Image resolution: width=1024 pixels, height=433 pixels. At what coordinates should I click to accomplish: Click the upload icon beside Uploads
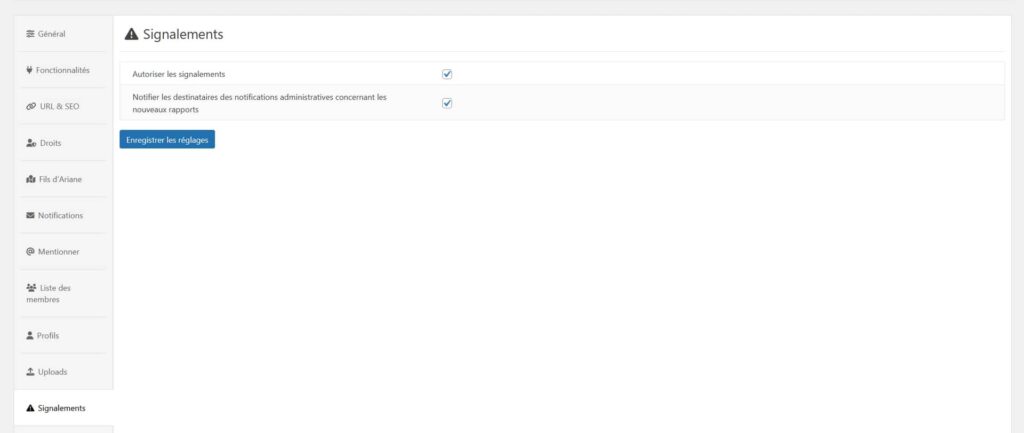pos(30,372)
